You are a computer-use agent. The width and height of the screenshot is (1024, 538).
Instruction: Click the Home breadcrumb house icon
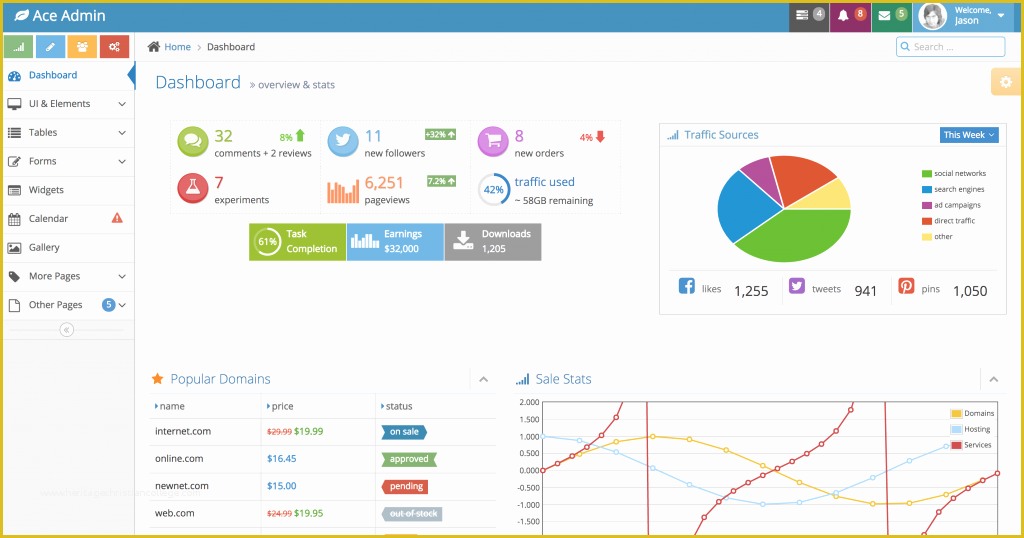[154, 46]
